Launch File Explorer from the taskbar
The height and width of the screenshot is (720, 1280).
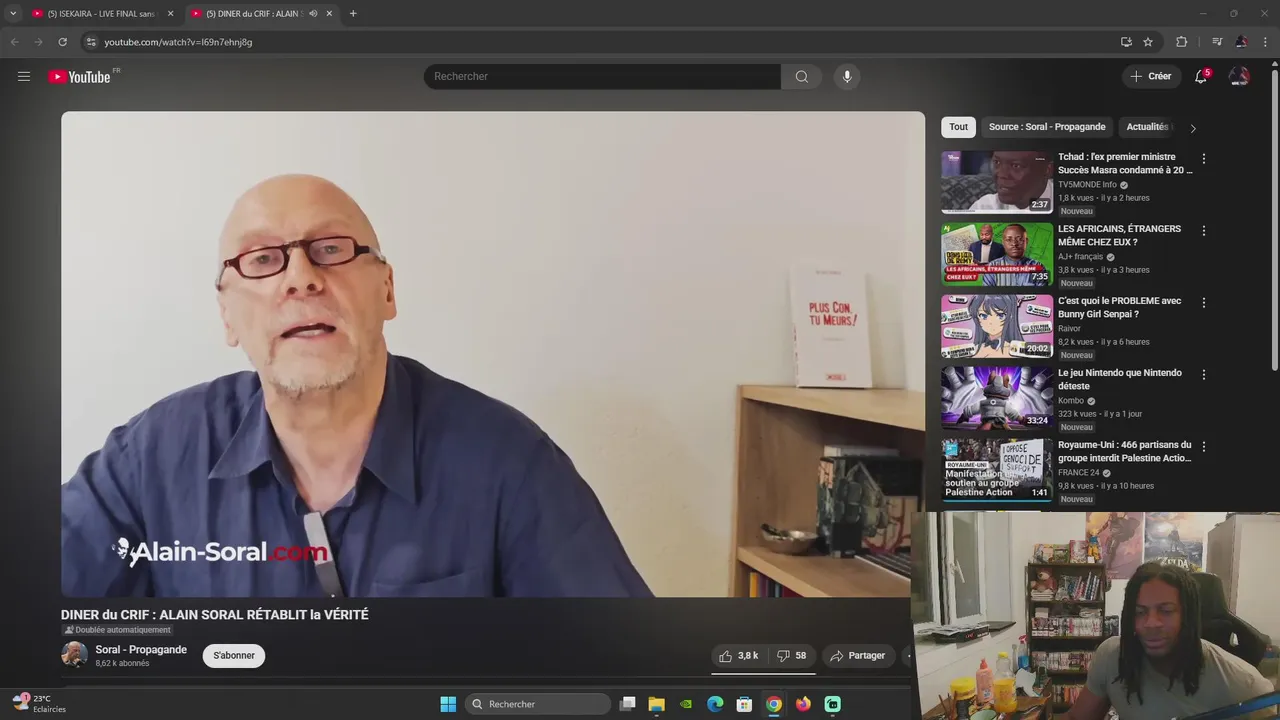656,704
